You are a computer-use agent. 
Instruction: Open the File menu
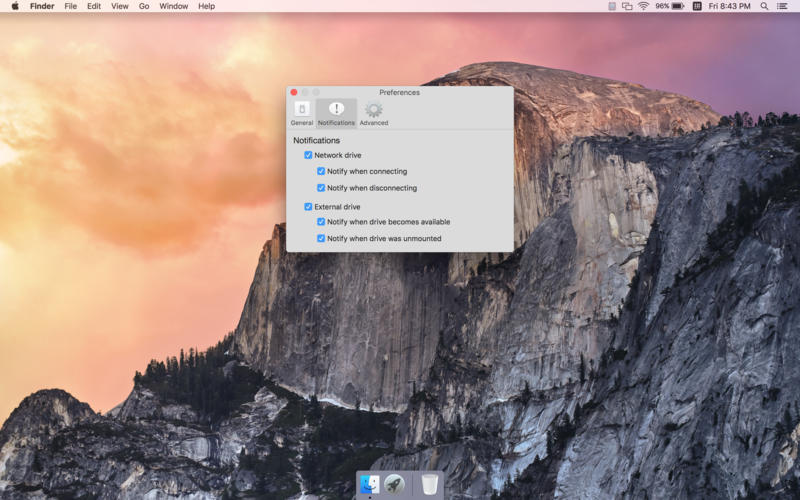click(x=70, y=6)
